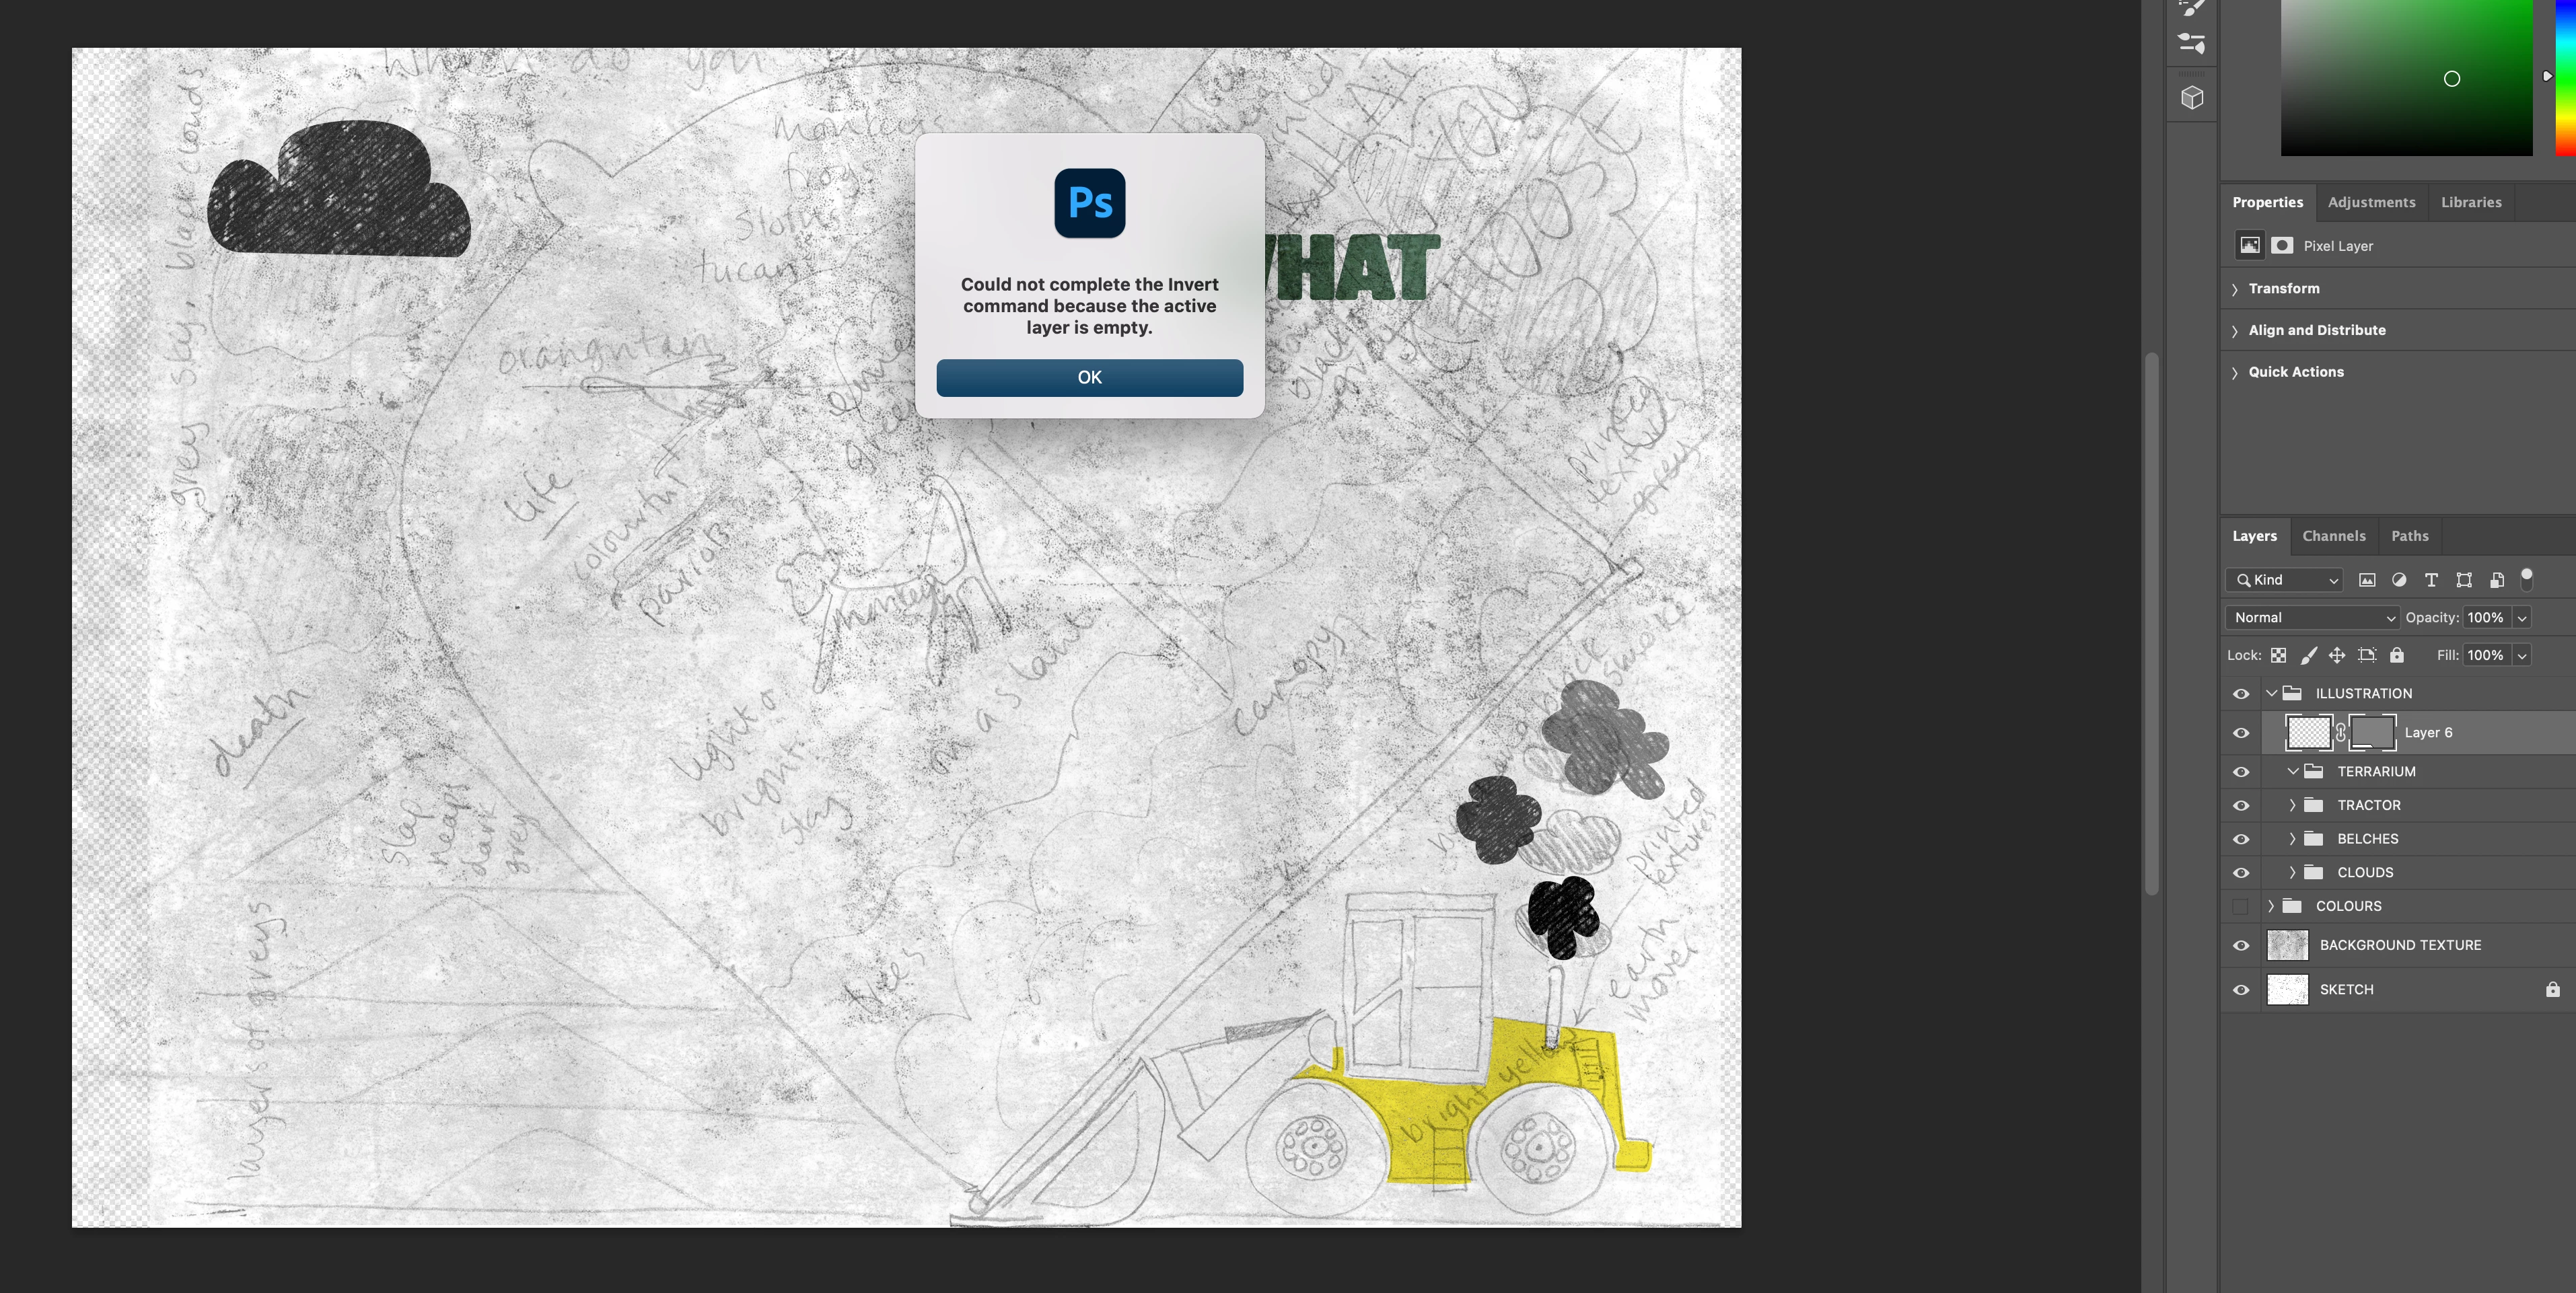Filter layers by type layers icon
The image size is (2576, 1293).
click(2431, 580)
